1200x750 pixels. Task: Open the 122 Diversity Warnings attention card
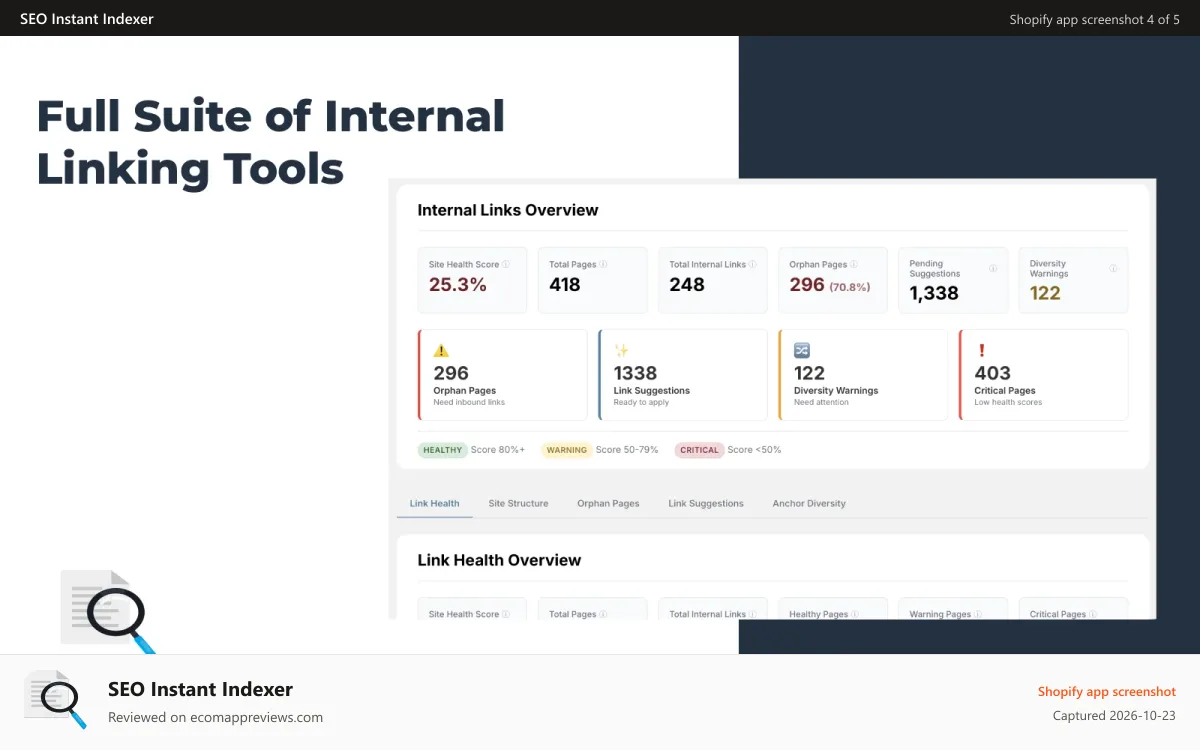coord(863,375)
